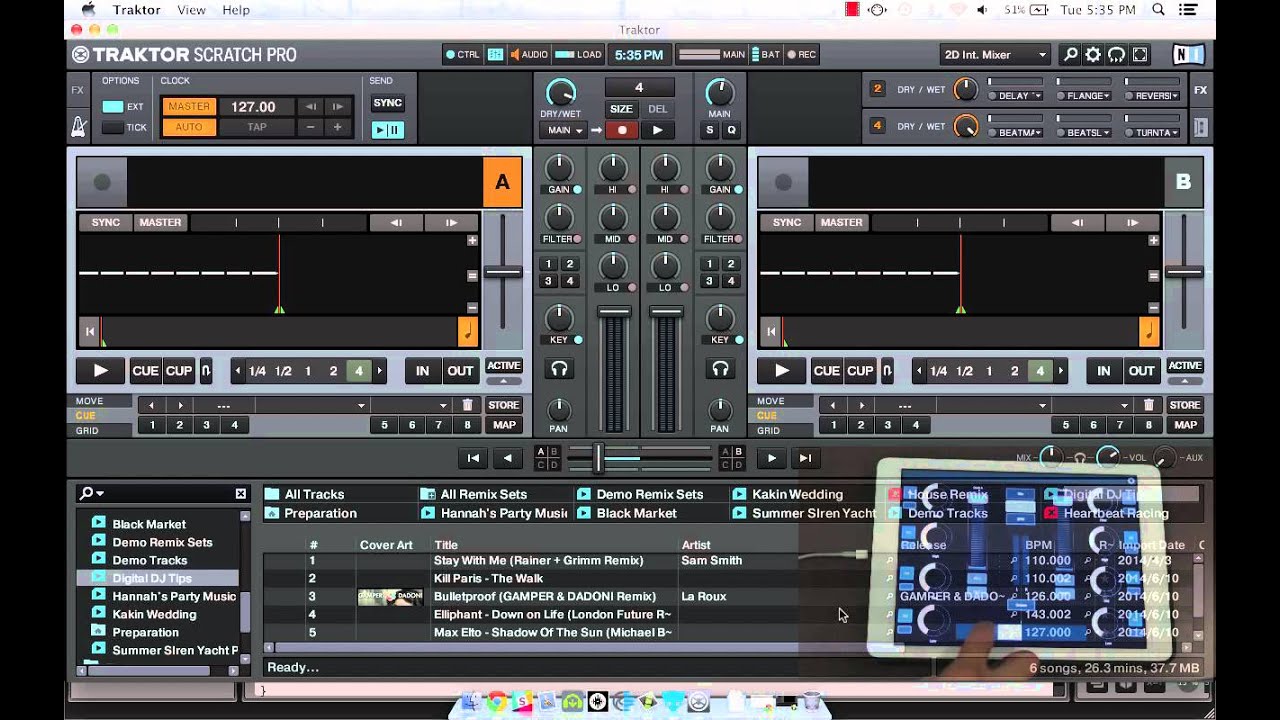Play Deck A with the play button
This screenshot has height=720, width=1280.
pos(101,371)
